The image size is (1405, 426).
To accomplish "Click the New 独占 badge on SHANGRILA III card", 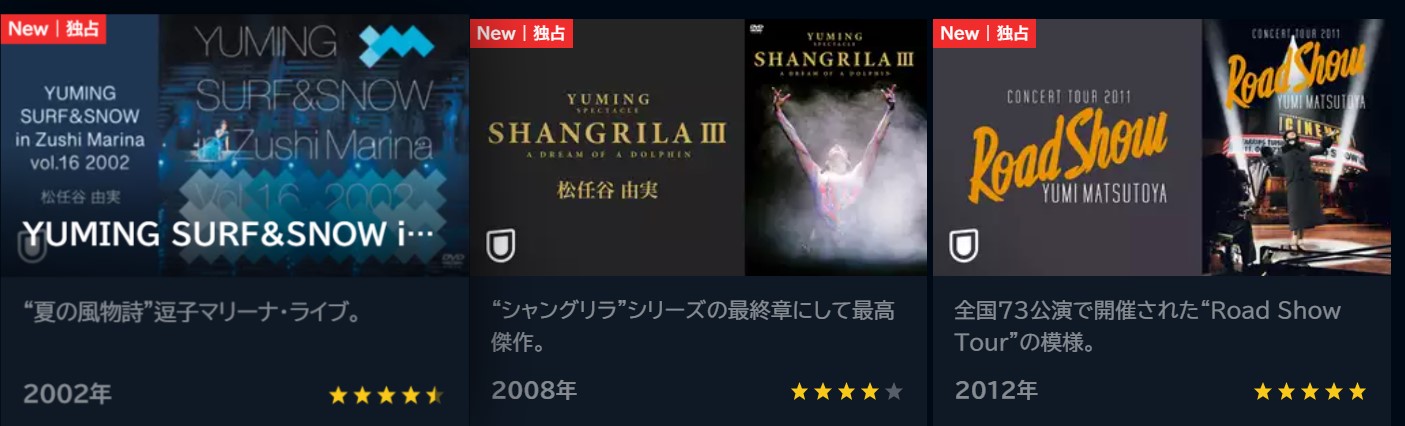I will [x=521, y=33].
